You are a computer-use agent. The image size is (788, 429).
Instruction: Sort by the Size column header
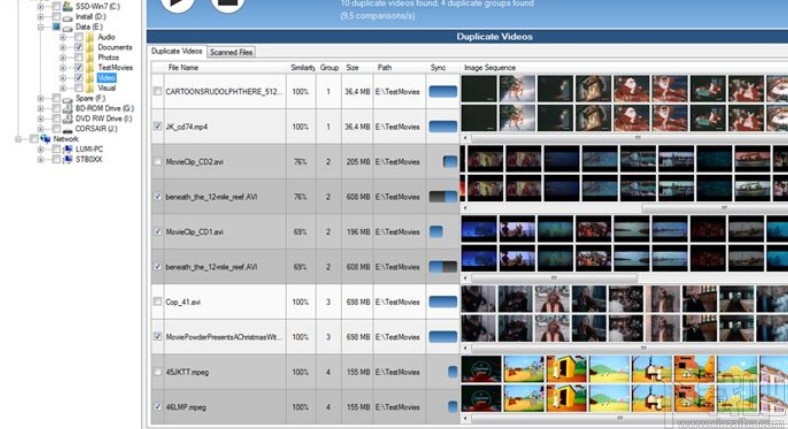pyautogui.click(x=357, y=67)
